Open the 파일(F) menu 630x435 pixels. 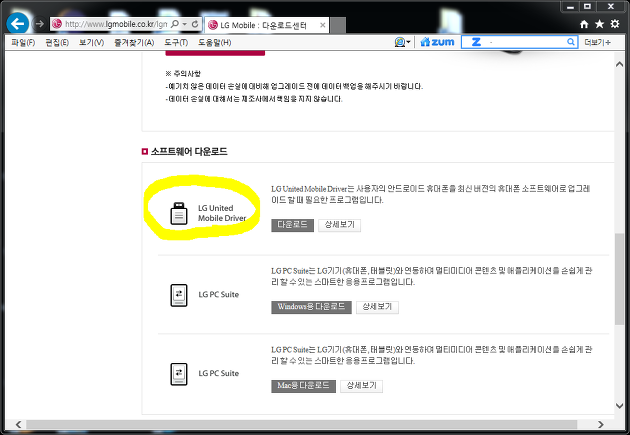point(23,43)
